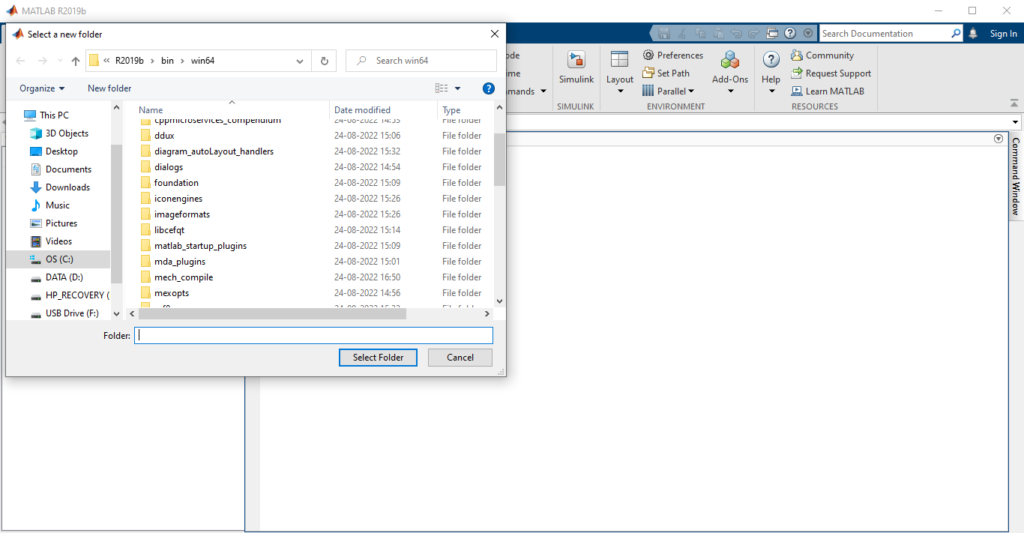Image resolution: width=1024 pixels, height=533 pixels.
Task: Refresh the win64 folder listing
Action: coord(324,61)
